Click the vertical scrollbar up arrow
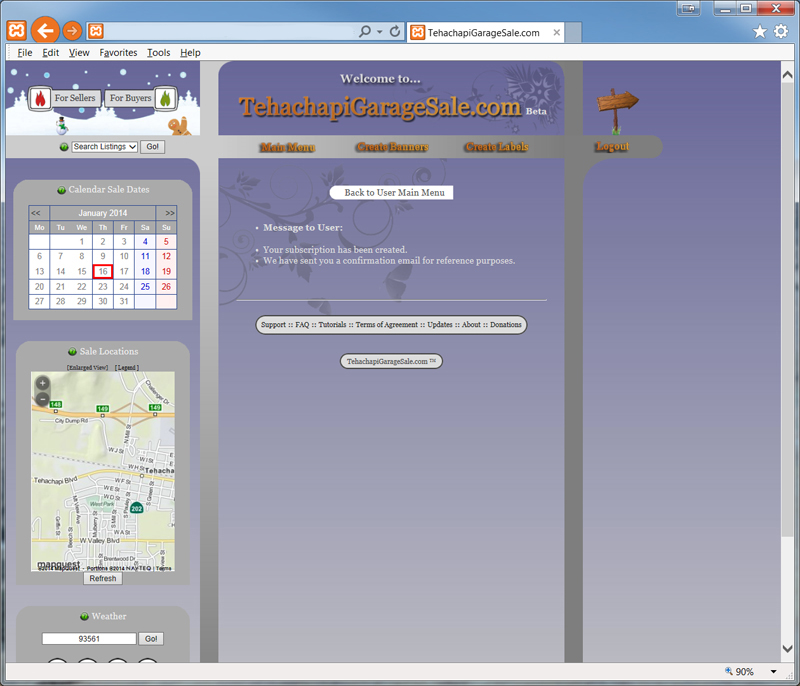This screenshot has height=686, width=800. pos(787,75)
